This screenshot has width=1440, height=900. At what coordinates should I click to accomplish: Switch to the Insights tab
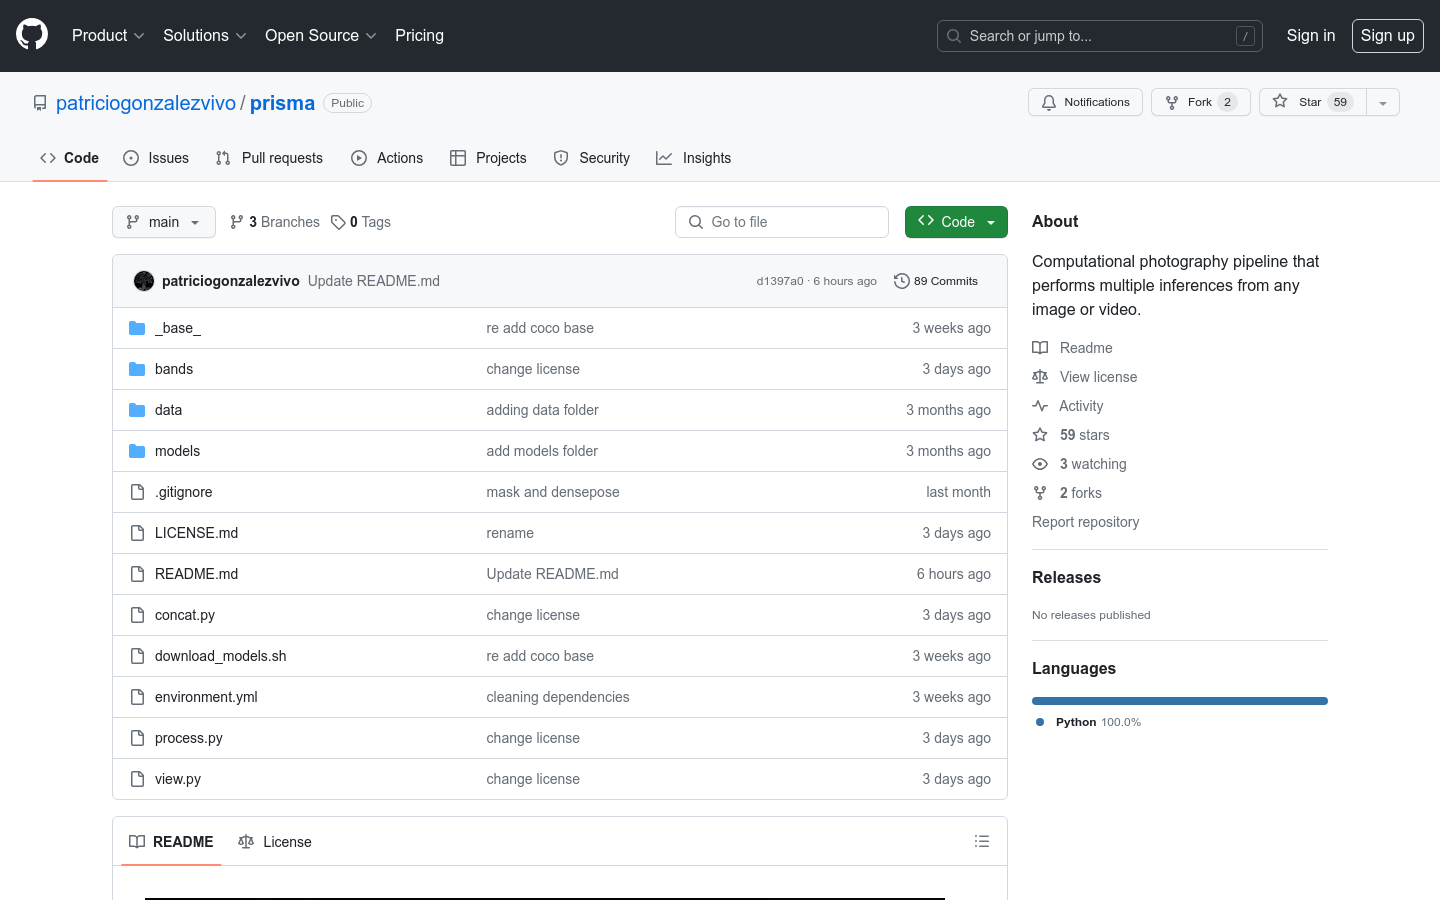[693, 158]
